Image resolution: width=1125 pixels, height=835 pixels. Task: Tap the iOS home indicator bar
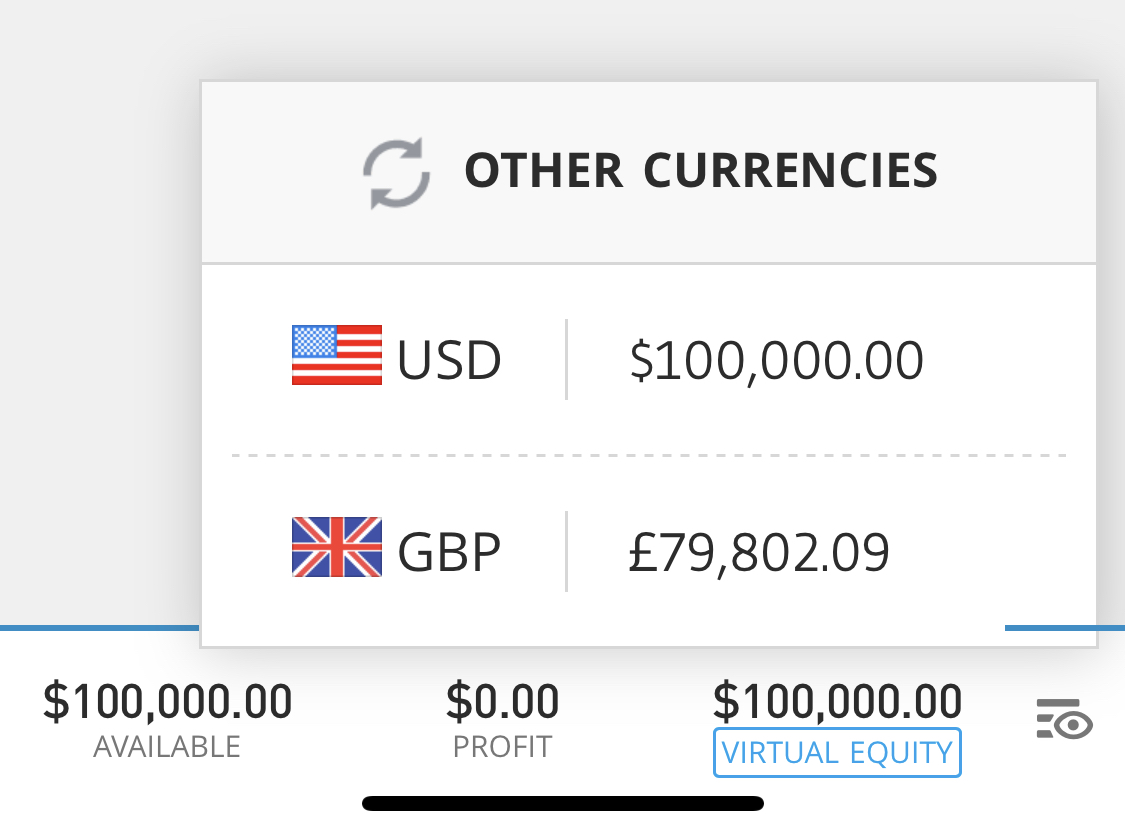pos(562,803)
